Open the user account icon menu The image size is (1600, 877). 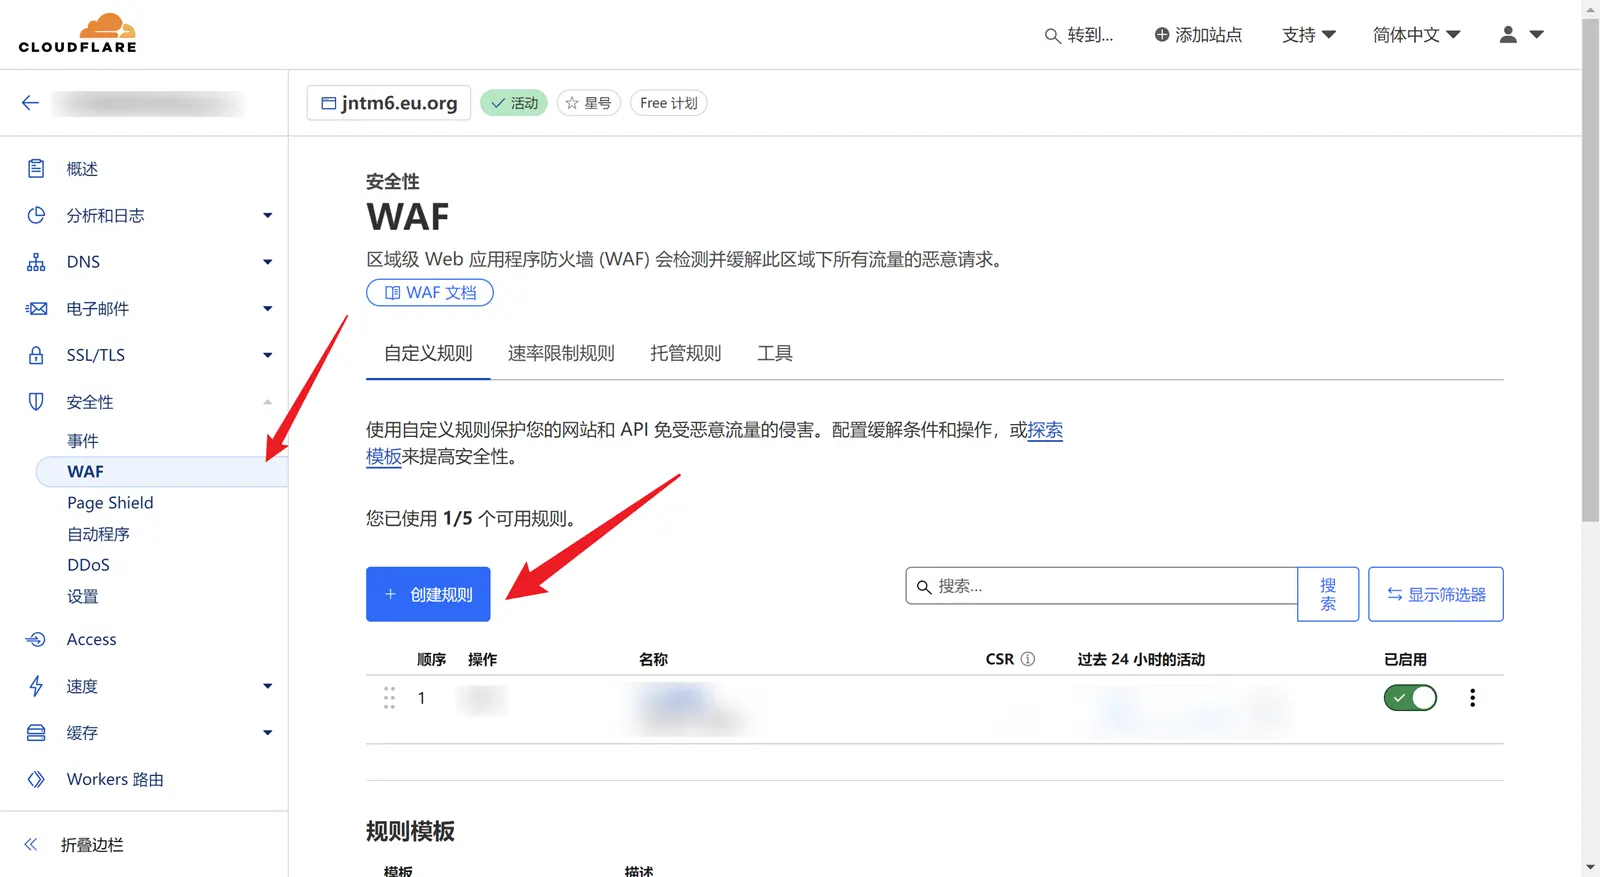(1521, 35)
